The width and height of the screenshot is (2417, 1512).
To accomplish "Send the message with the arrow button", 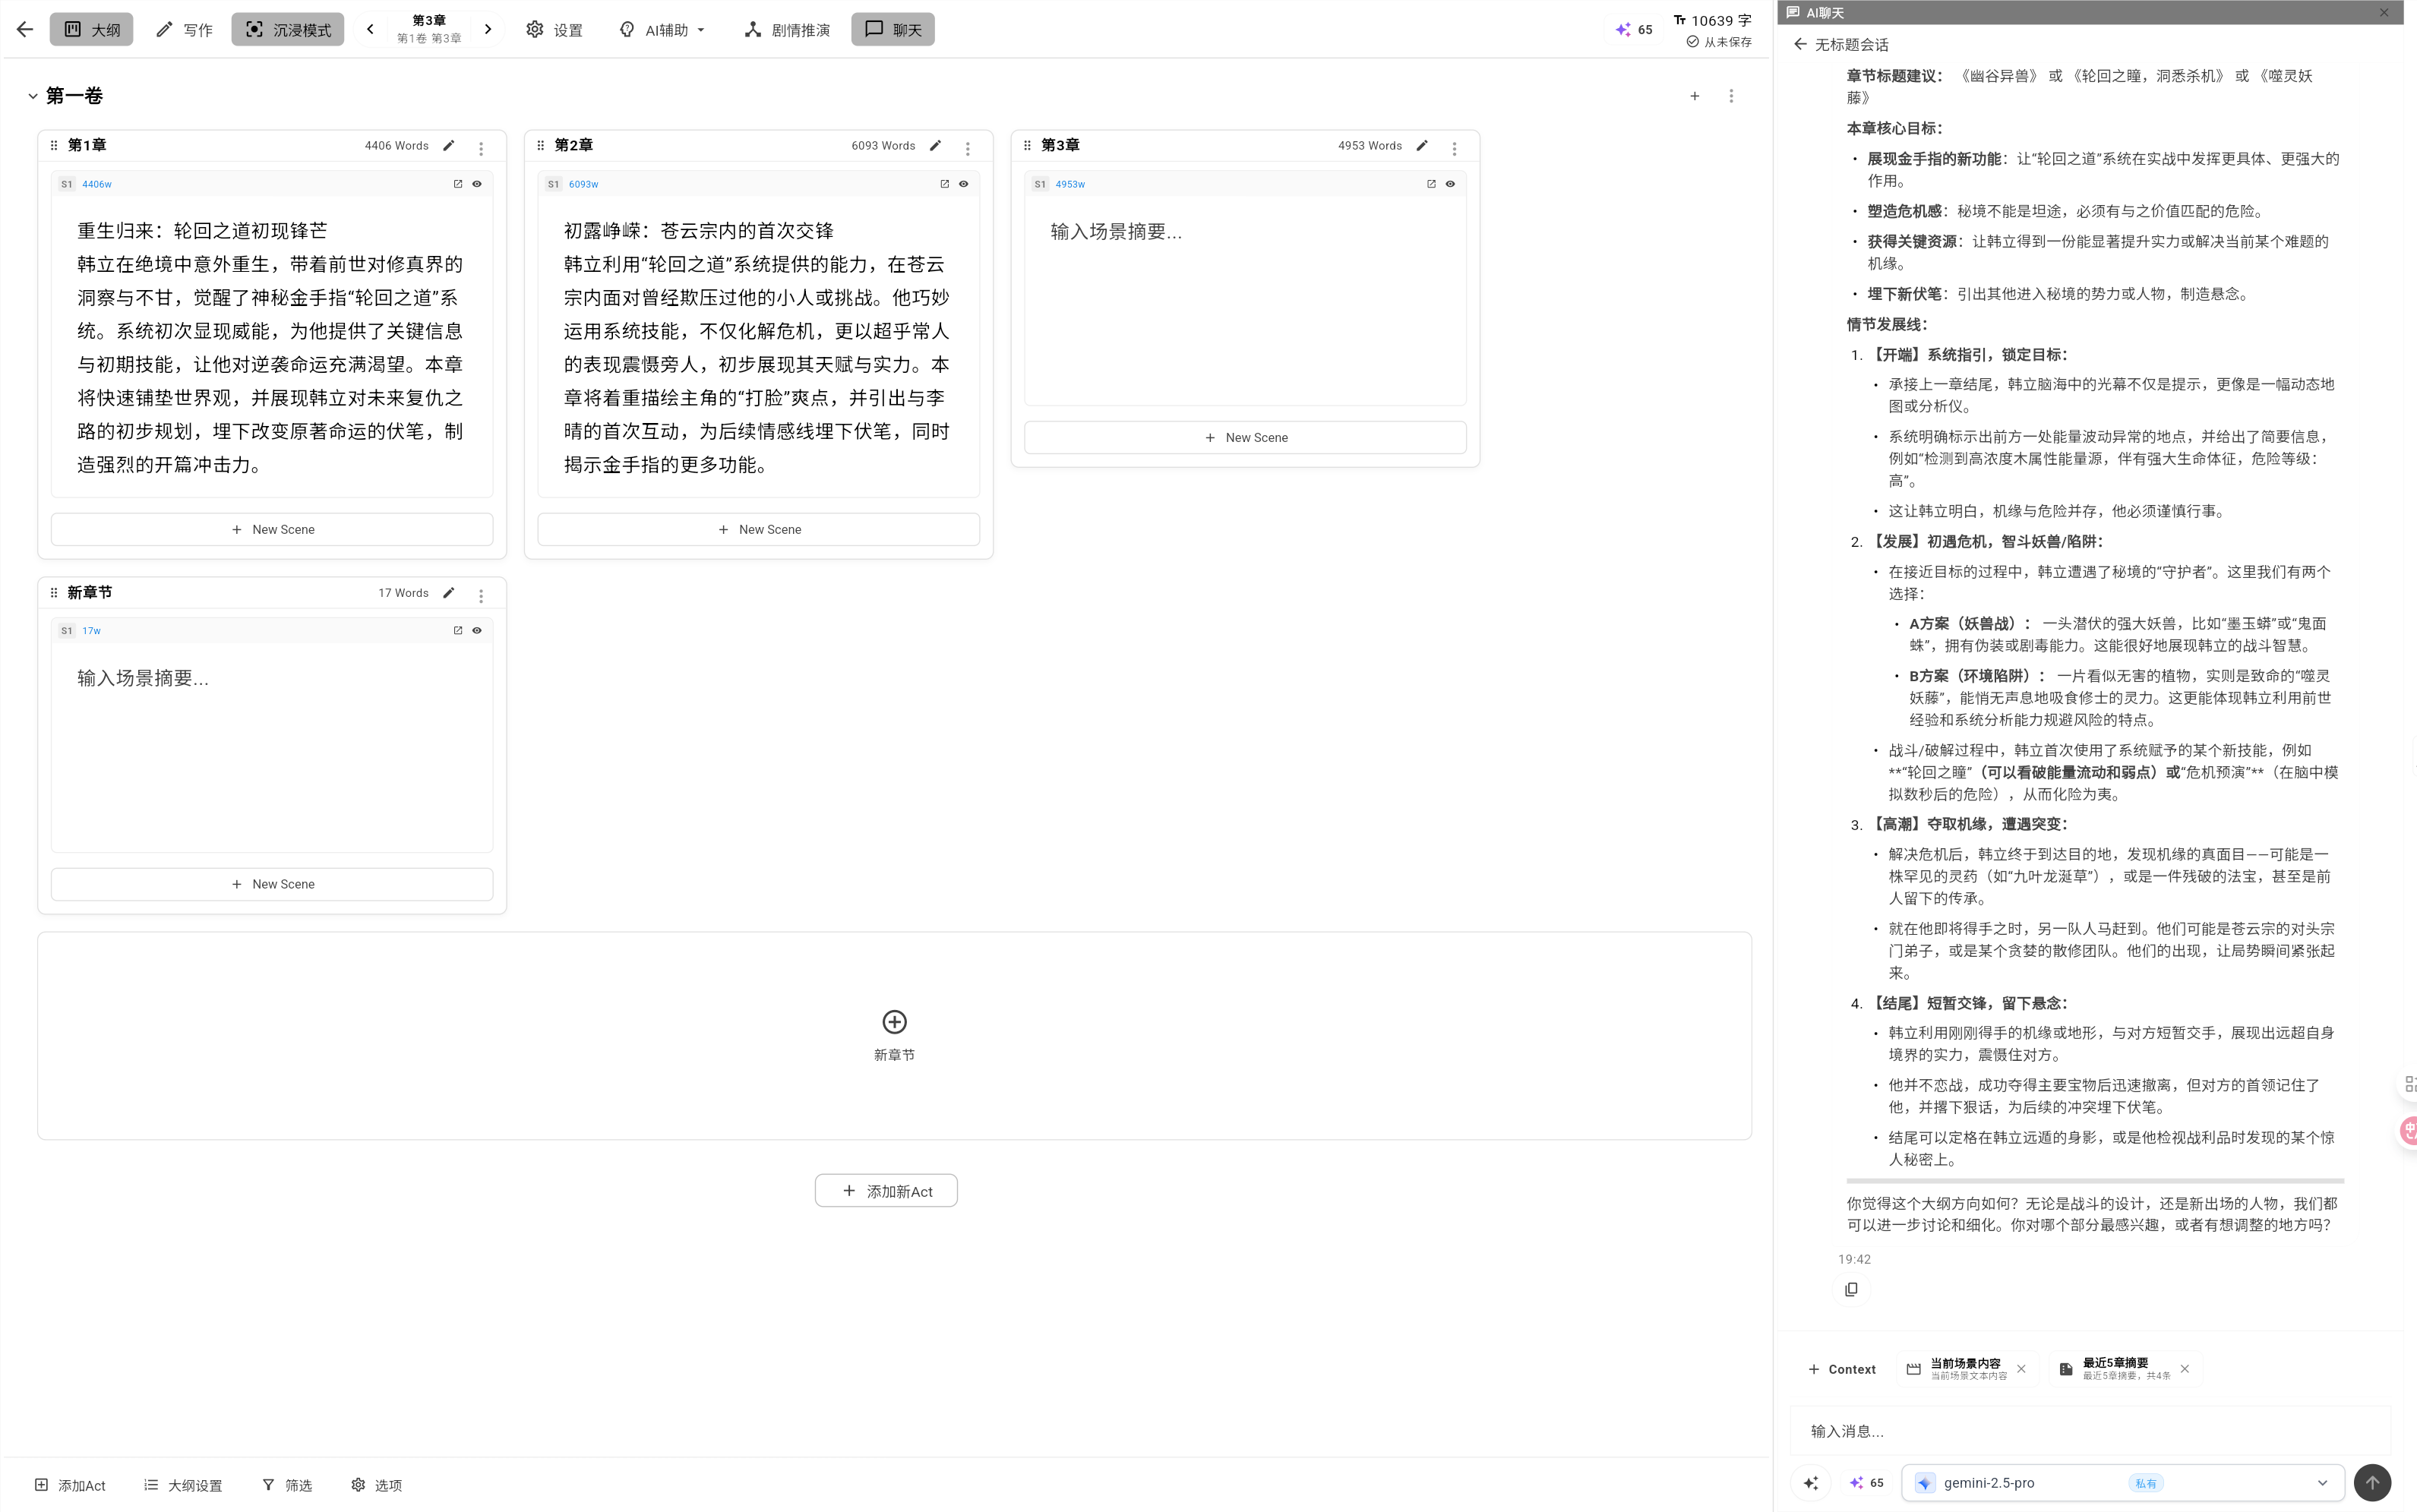I will tap(2373, 1483).
